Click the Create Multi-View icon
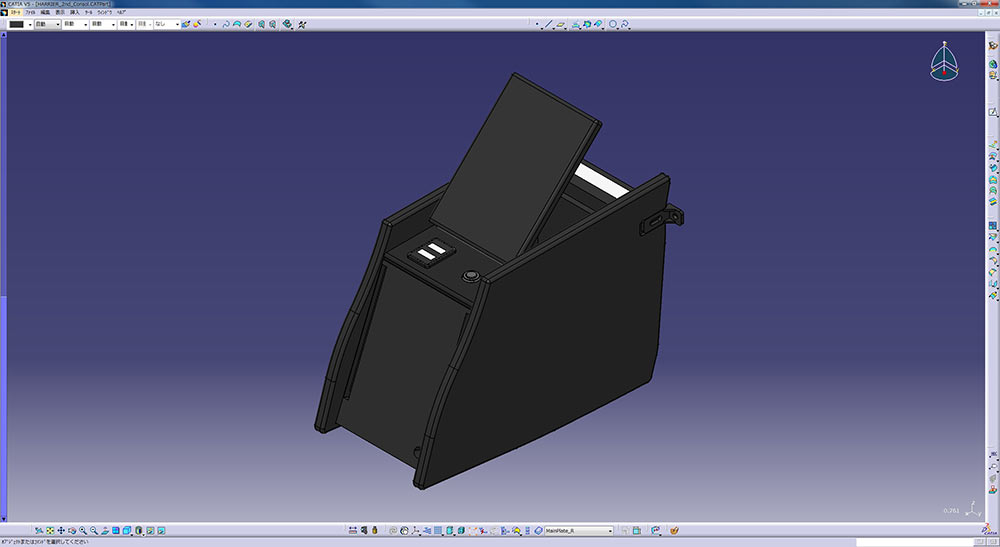 115,530
